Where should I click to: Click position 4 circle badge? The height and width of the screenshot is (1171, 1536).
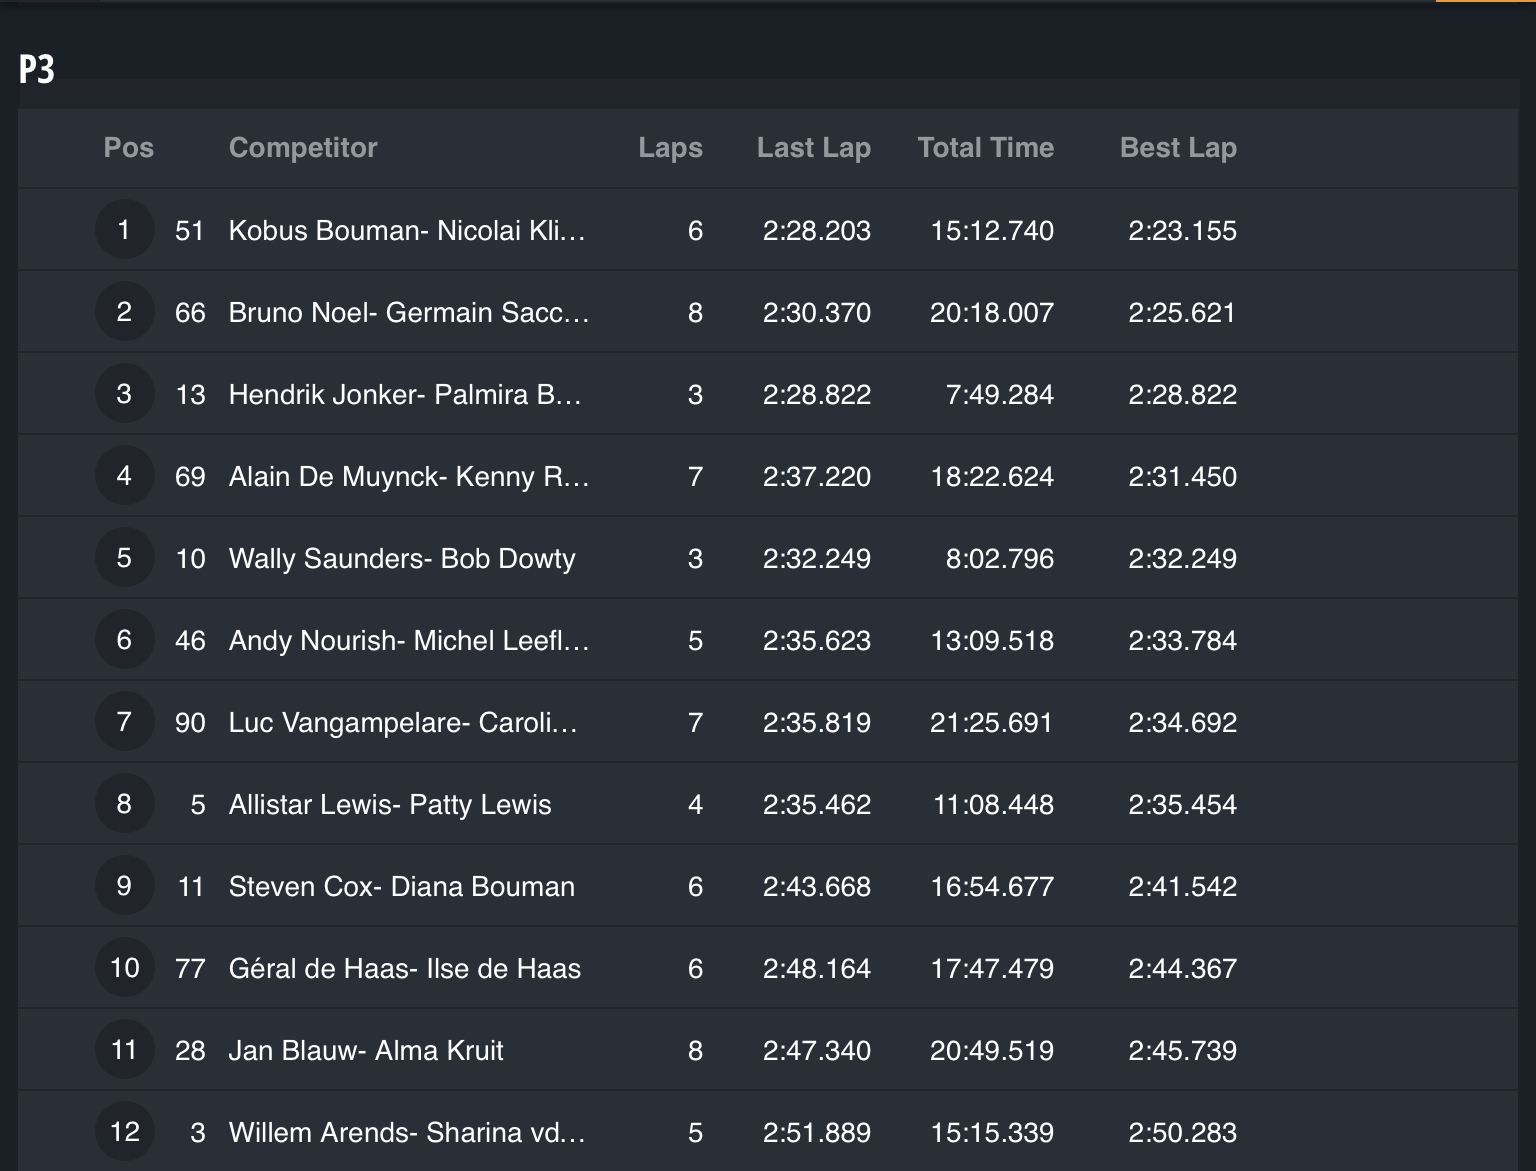[124, 476]
